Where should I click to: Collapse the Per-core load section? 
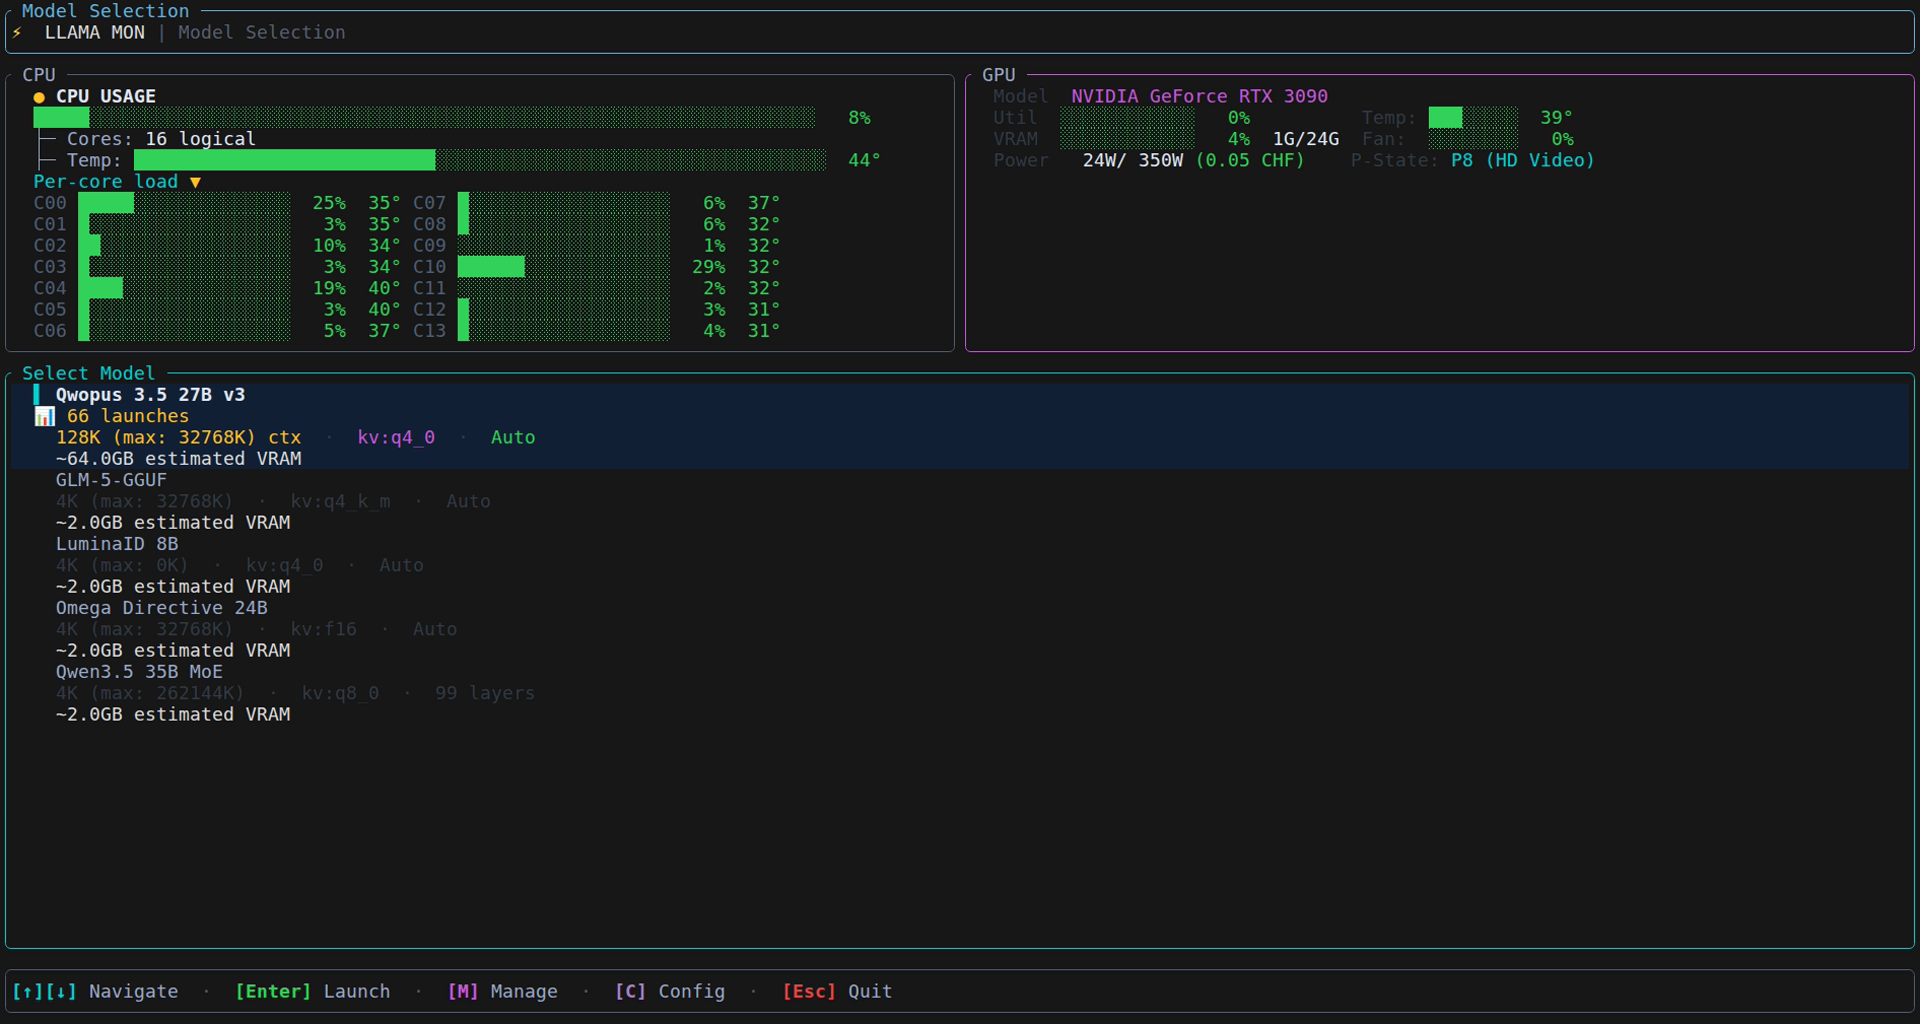(x=194, y=182)
